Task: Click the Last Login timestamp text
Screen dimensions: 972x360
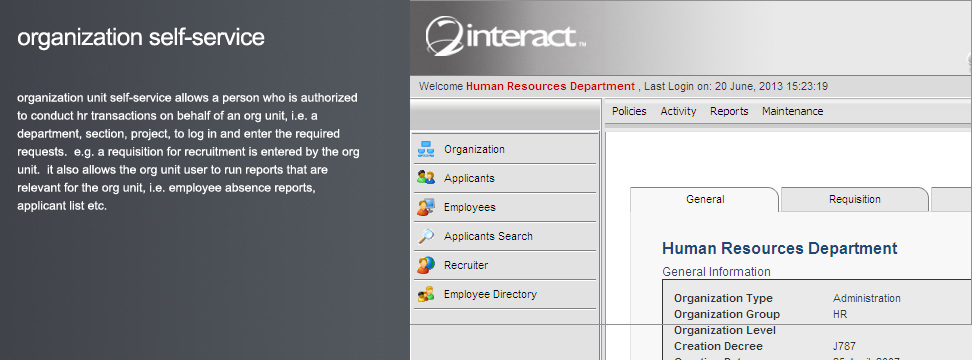Action: pos(736,87)
